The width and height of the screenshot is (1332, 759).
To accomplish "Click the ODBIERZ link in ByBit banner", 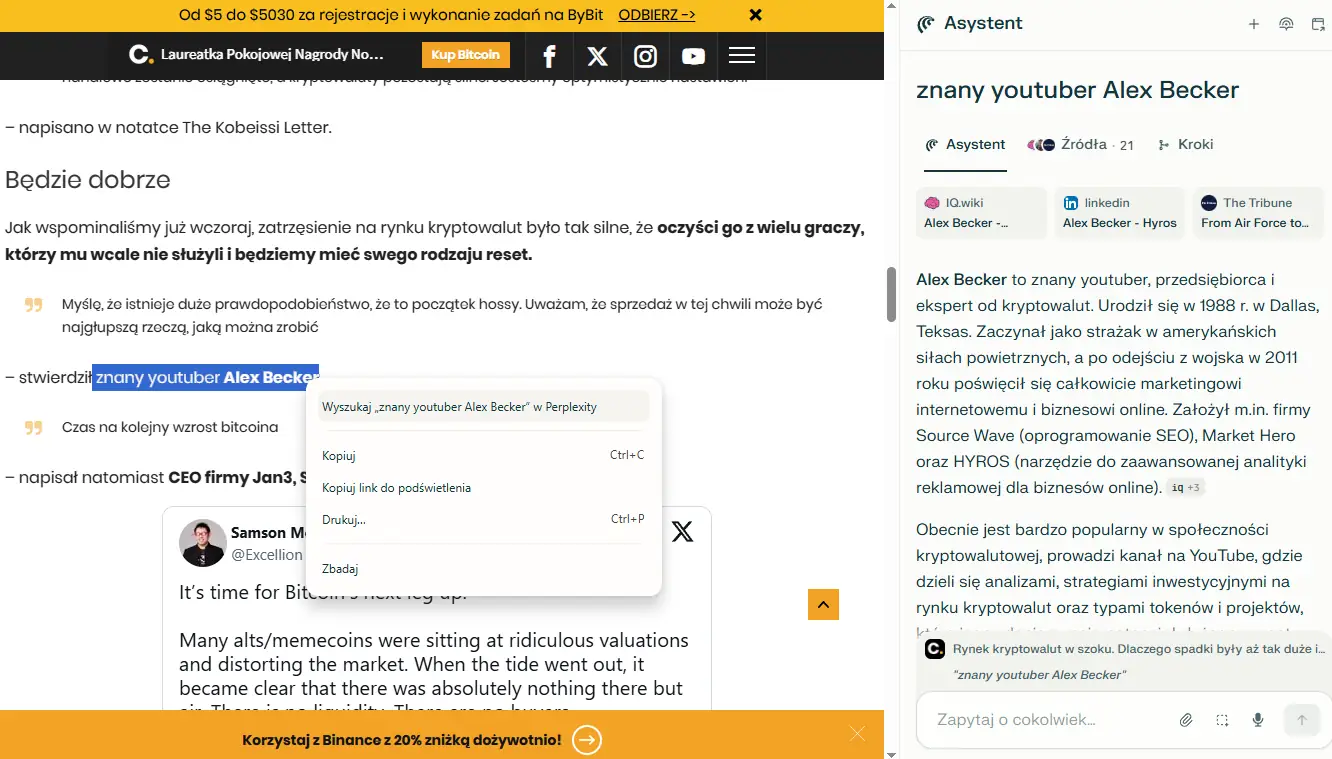I will click(657, 15).
